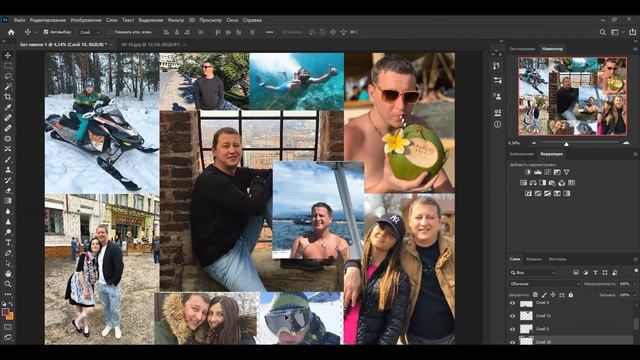Open the Move tool preset picker arrow

coord(36,32)
